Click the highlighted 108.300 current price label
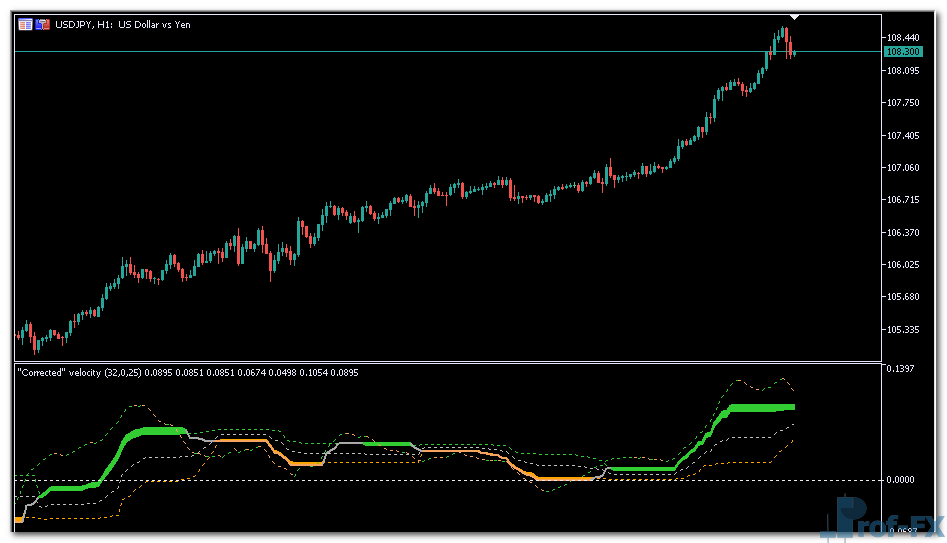 (903, 51)
